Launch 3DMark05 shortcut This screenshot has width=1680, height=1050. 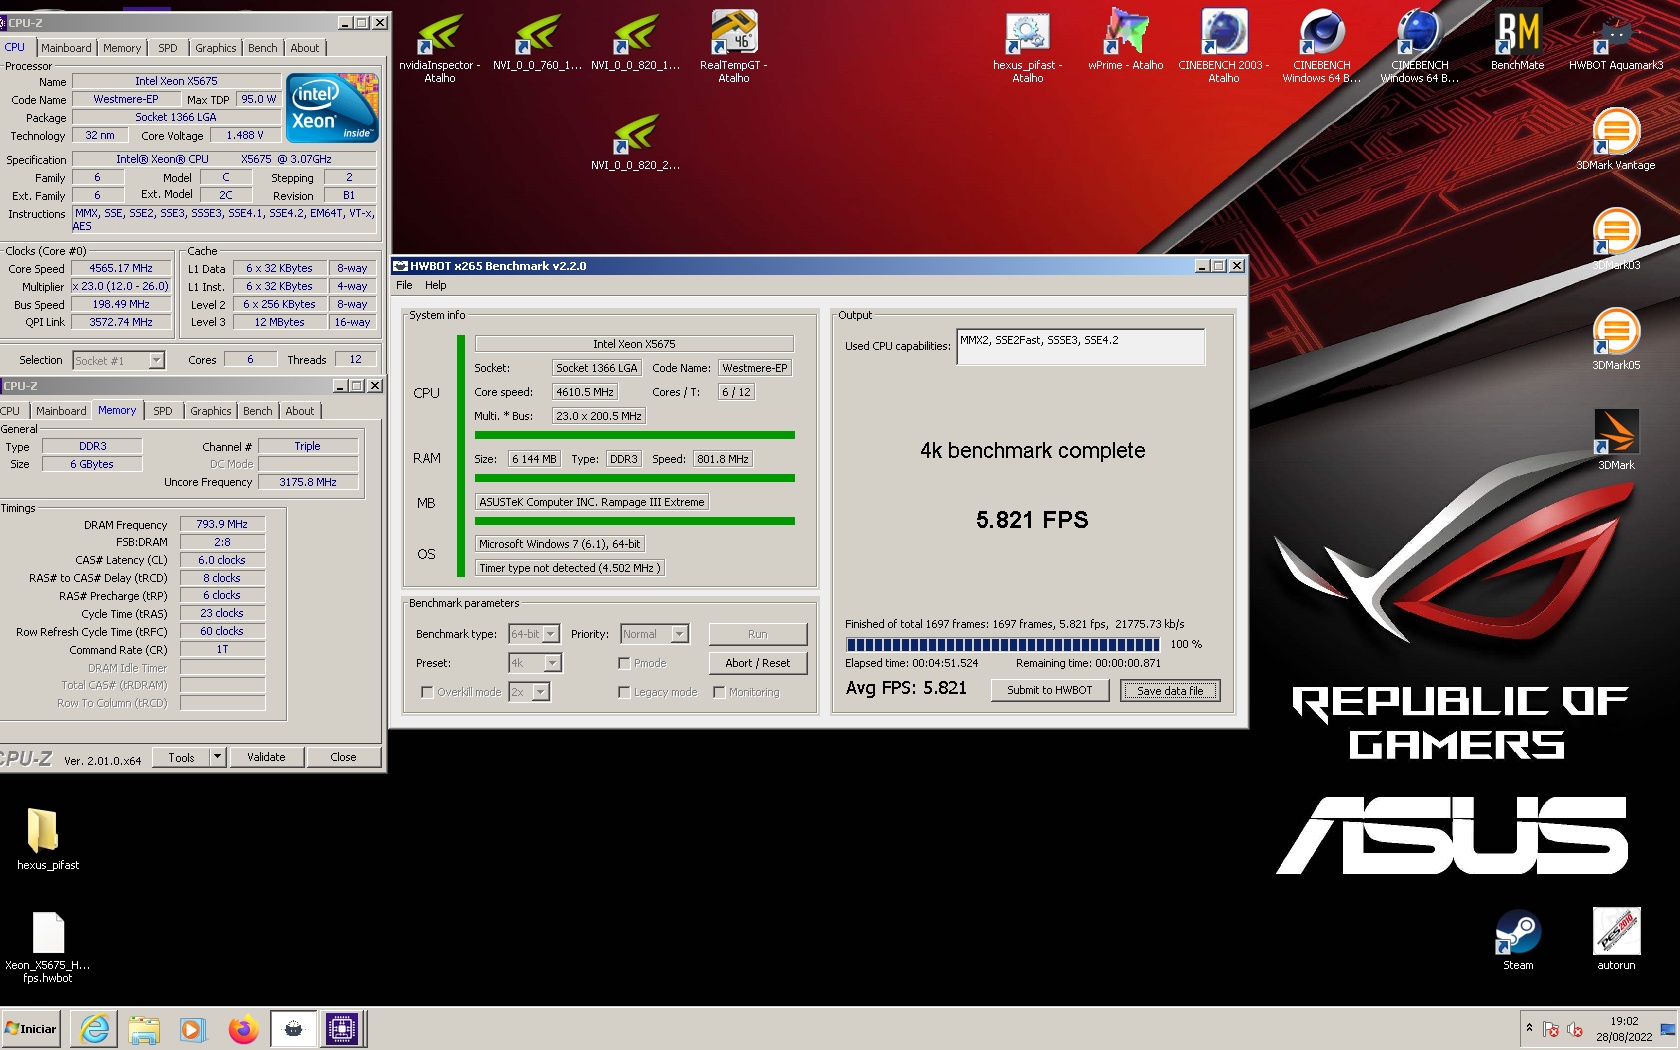coord(1615,340)
